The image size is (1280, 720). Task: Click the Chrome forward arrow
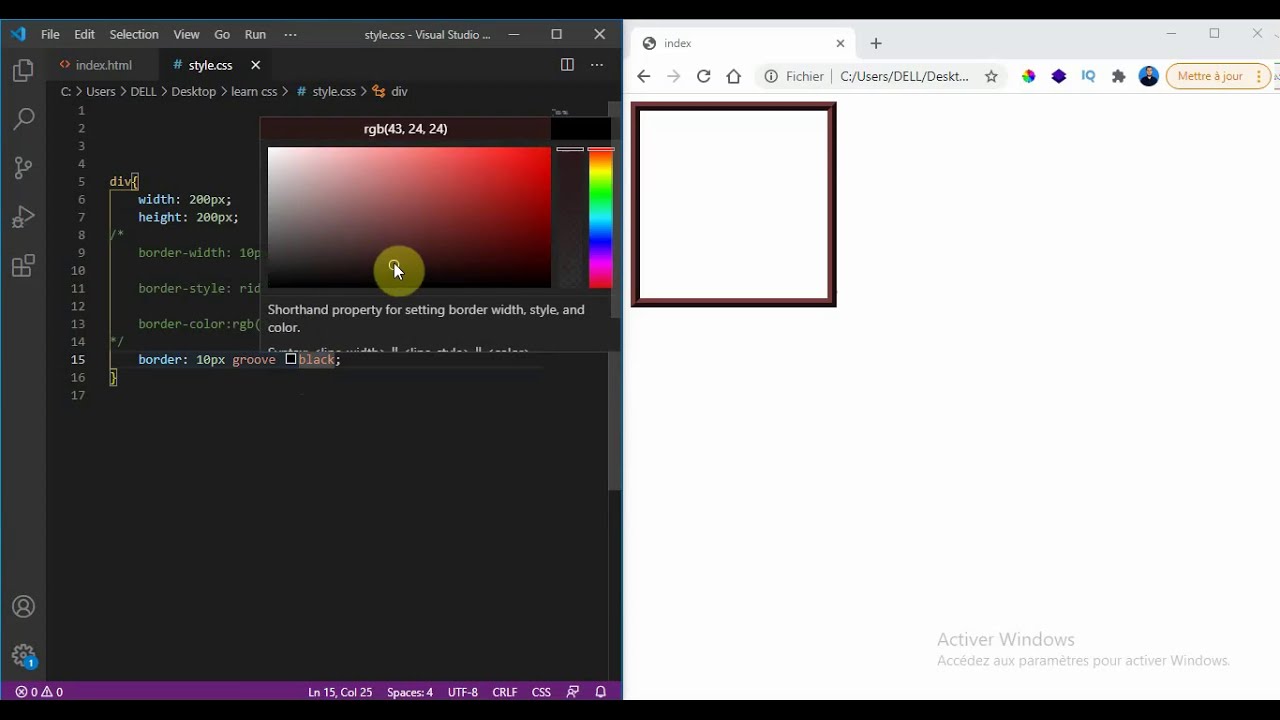pyautogui.click(x=674, y=76)
